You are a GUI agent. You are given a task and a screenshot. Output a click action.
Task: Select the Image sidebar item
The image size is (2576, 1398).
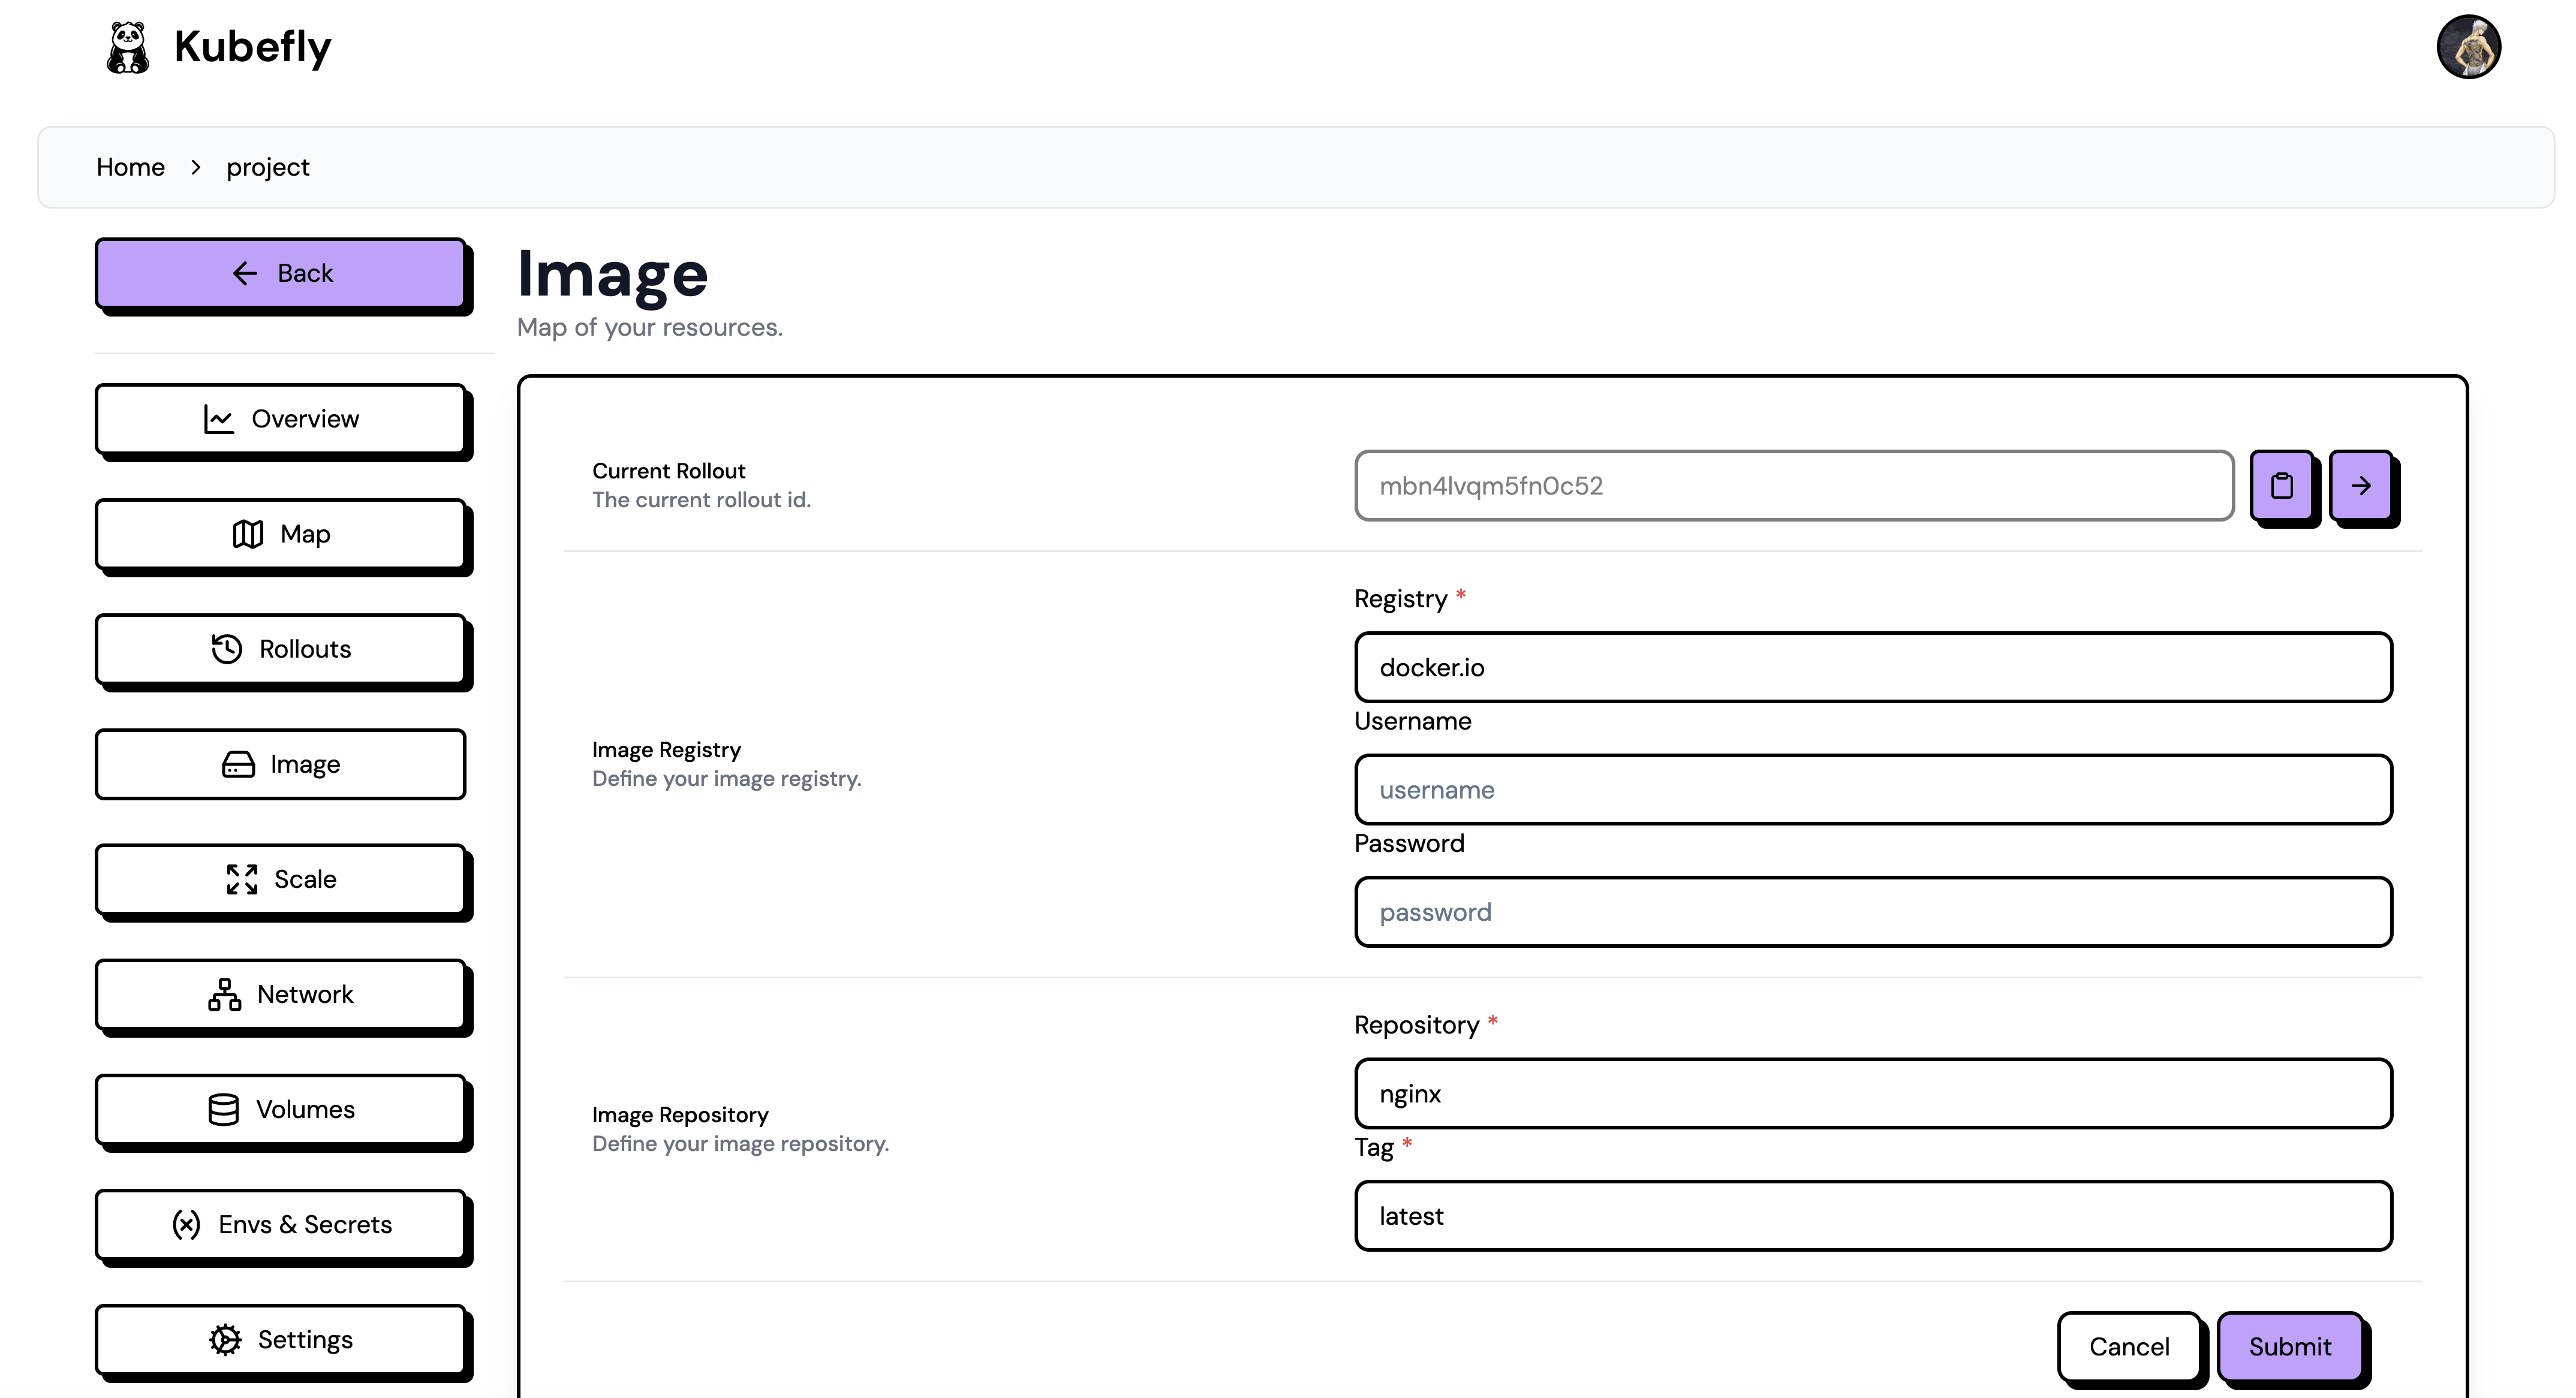pos(281,764)
